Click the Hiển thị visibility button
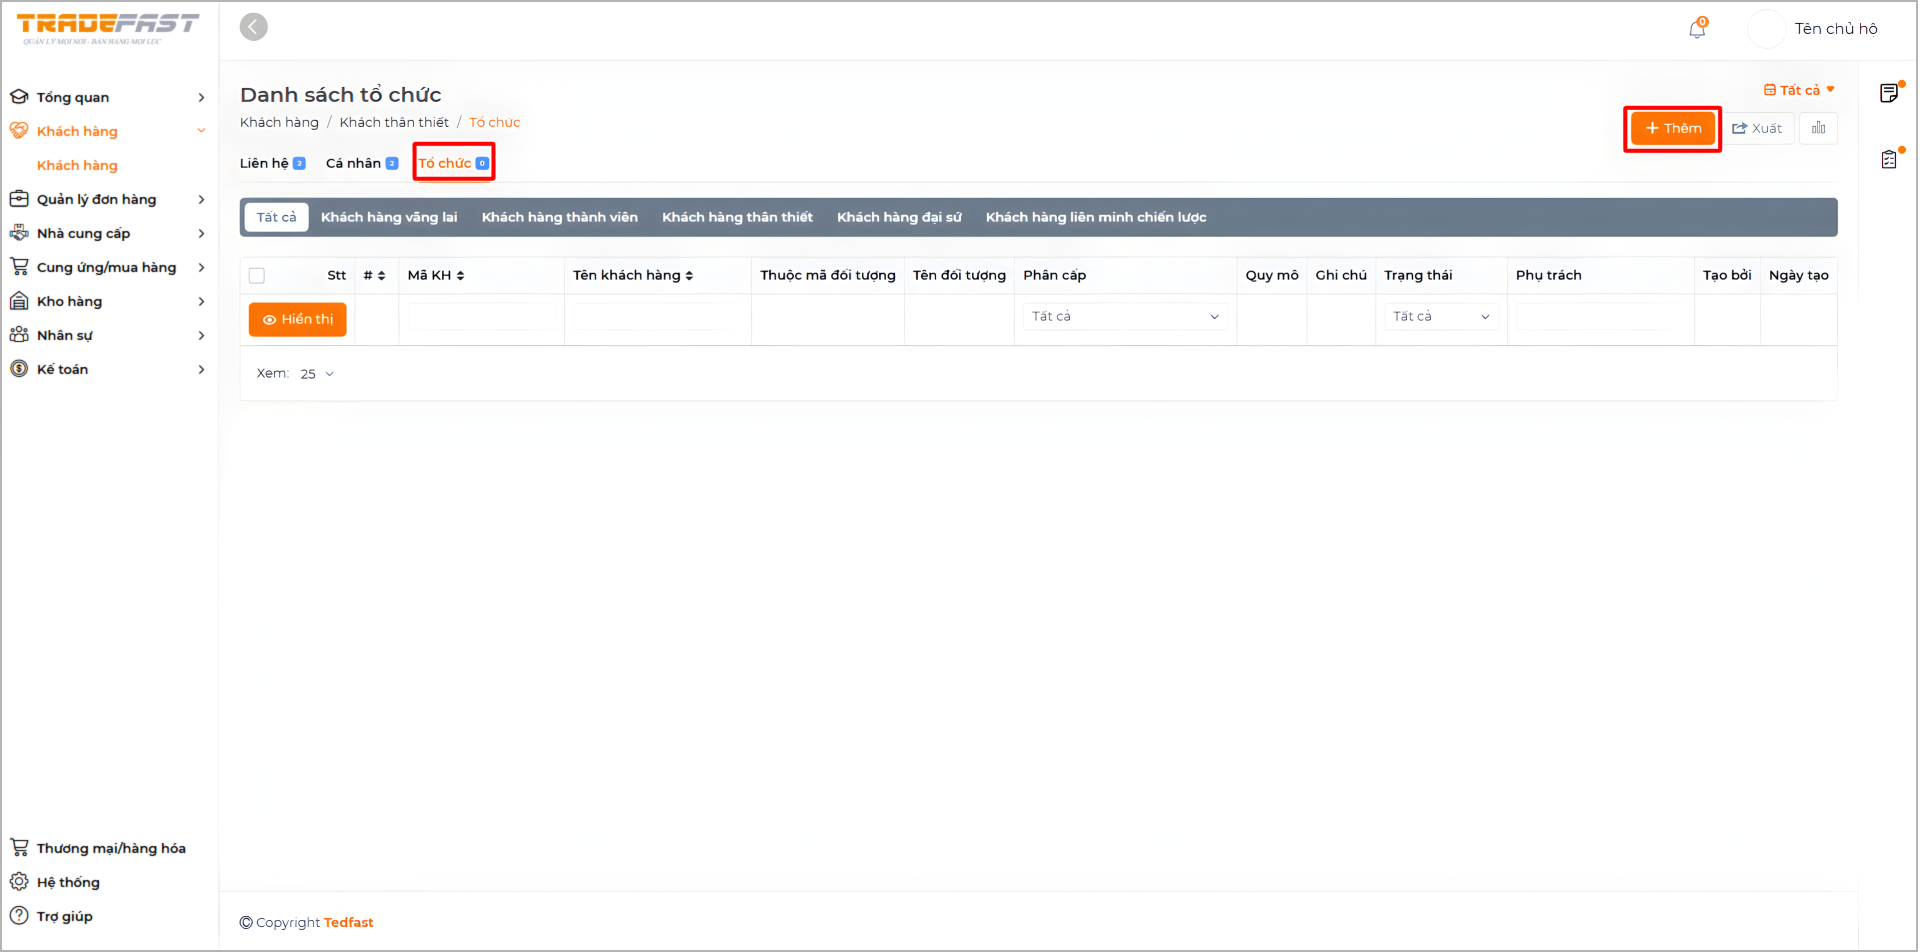This screenshot has height=952, width=1920. [x=297, y=319]
